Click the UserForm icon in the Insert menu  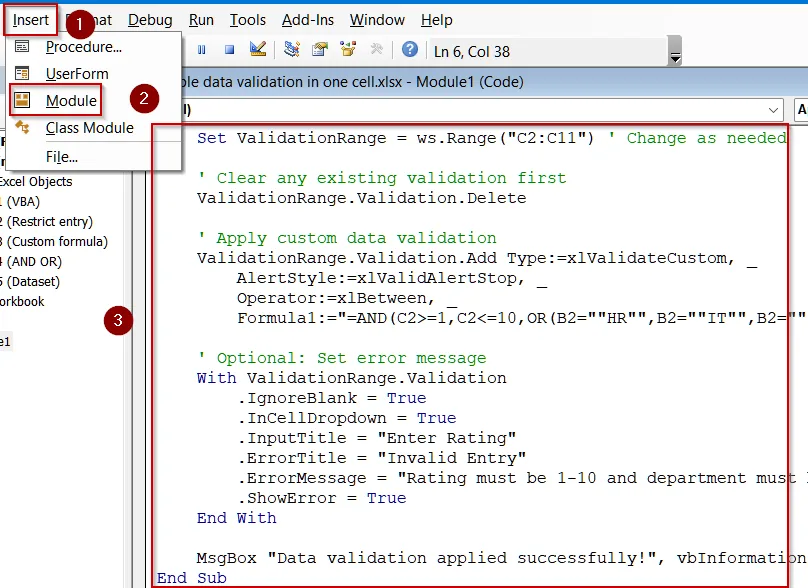coord(22,73)
